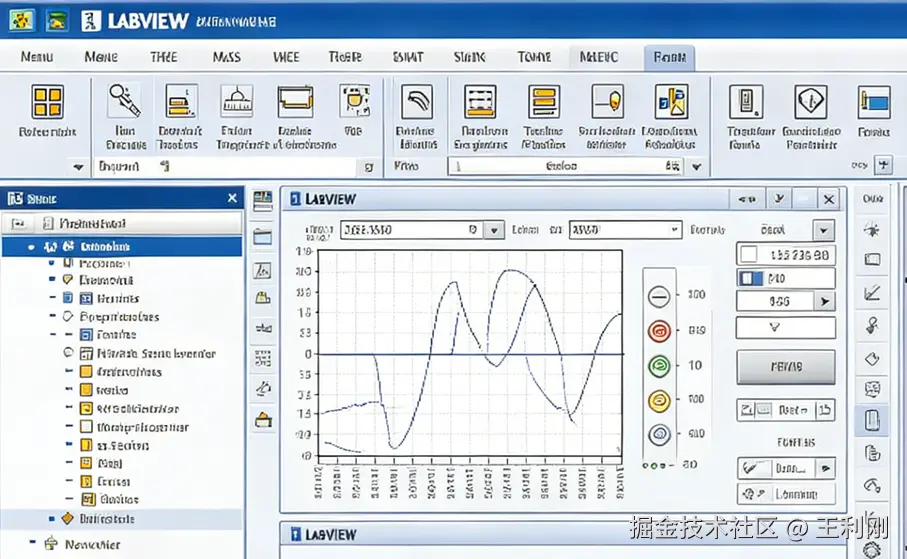Click the yellow-edged monitor screen ribbon icon
This screenshot has width=907, height=559.
pyautogui.click(x=295, y=101)
